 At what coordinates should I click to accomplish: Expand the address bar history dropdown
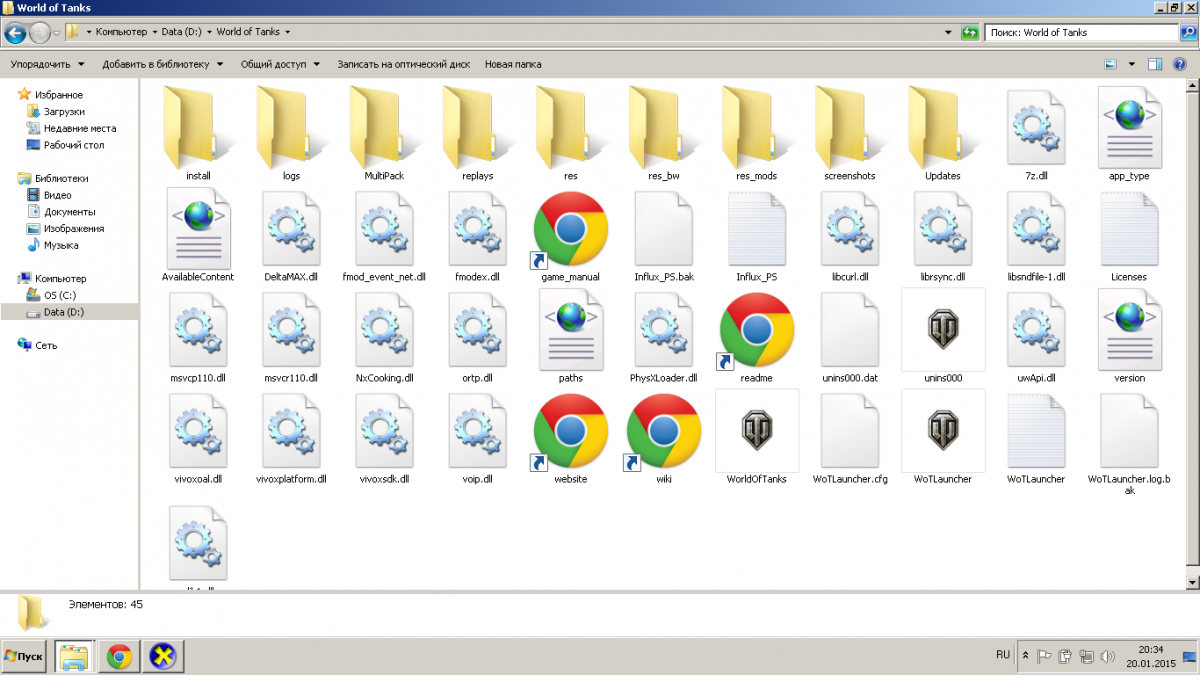[948, 32]
